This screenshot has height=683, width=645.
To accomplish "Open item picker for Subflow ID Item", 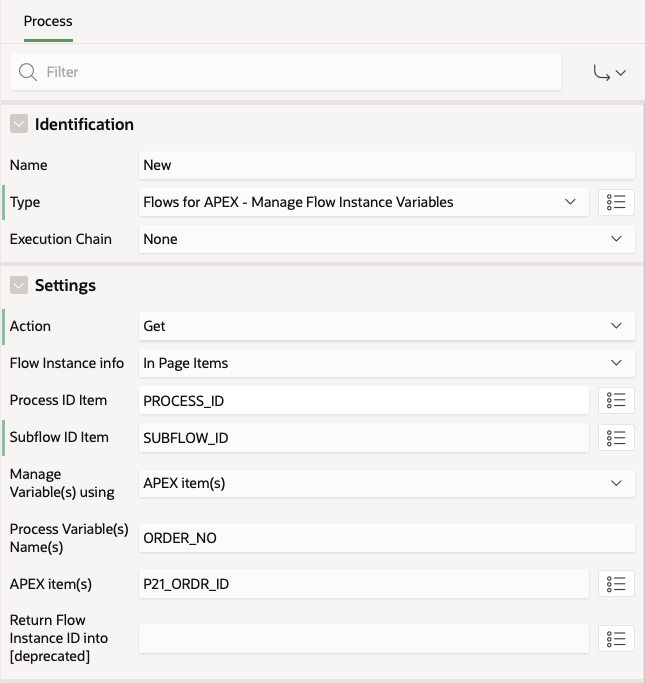I will [616, 437].
